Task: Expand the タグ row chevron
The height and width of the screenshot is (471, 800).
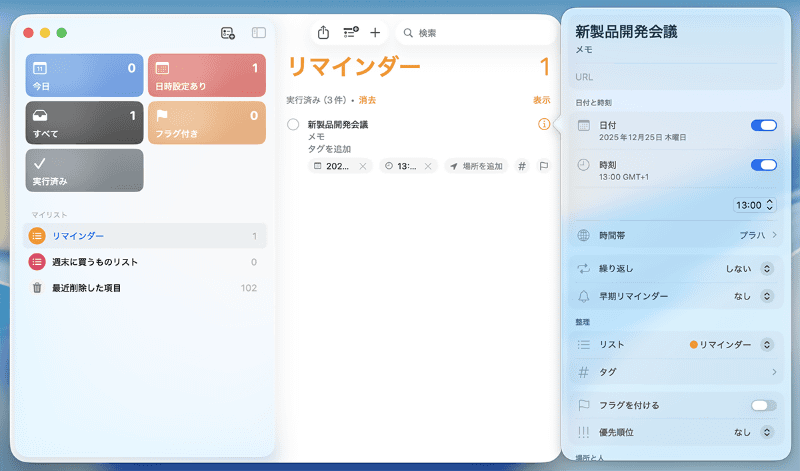Action: click(x=774, y=372)
